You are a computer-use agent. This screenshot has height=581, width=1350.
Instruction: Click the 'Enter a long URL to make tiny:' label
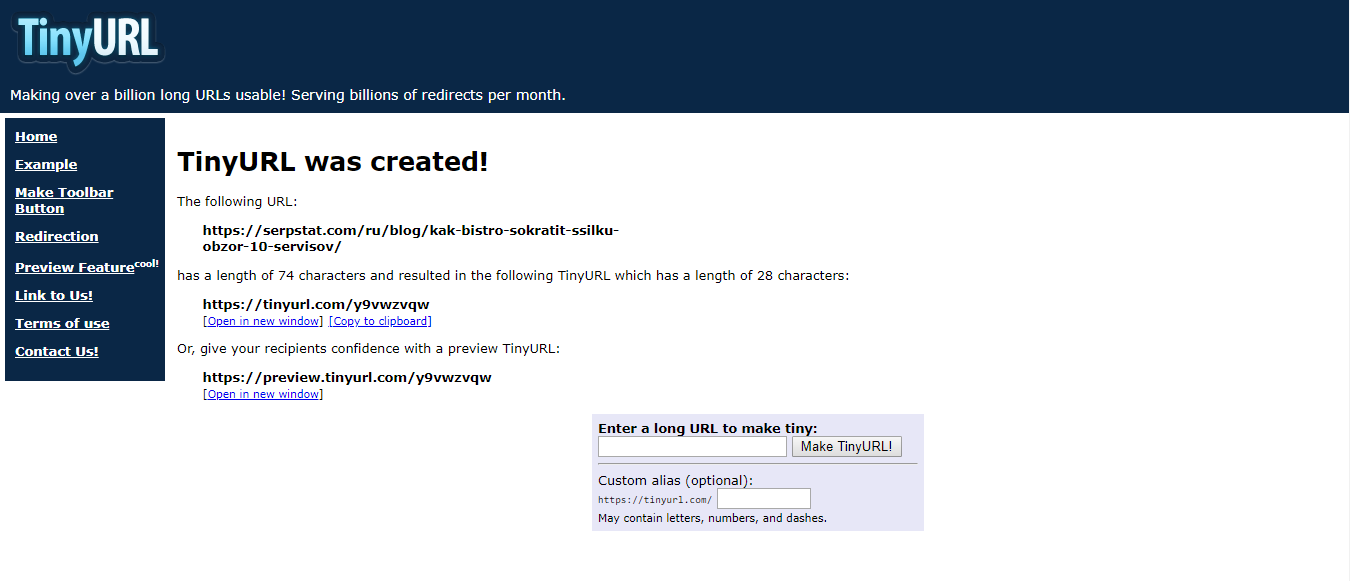[708, 428]
